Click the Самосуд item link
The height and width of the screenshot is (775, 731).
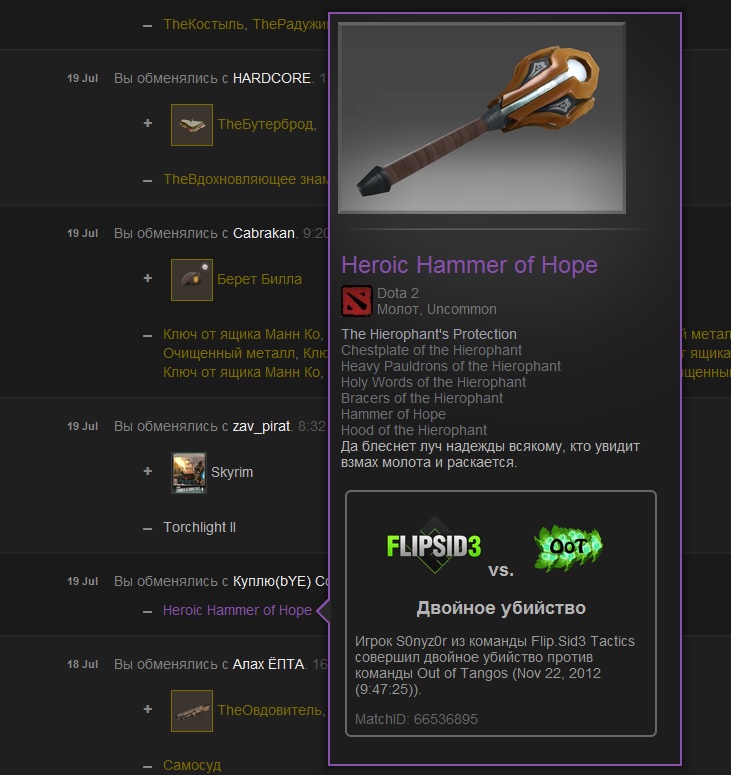pyautogui.click(x=192, y=765)
